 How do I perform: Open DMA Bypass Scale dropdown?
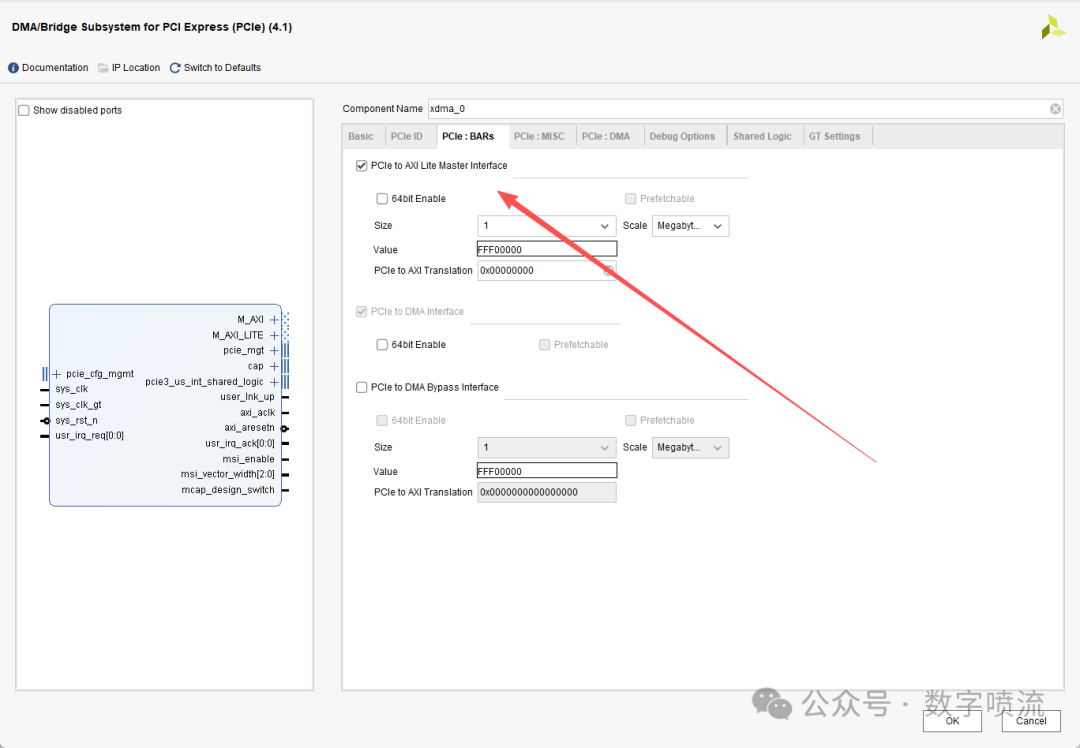click(x=690, y=448)
